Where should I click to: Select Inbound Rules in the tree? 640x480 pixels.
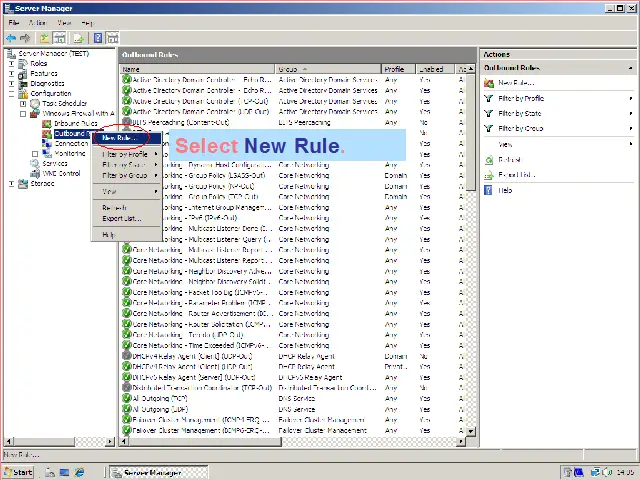pos(76,123)
